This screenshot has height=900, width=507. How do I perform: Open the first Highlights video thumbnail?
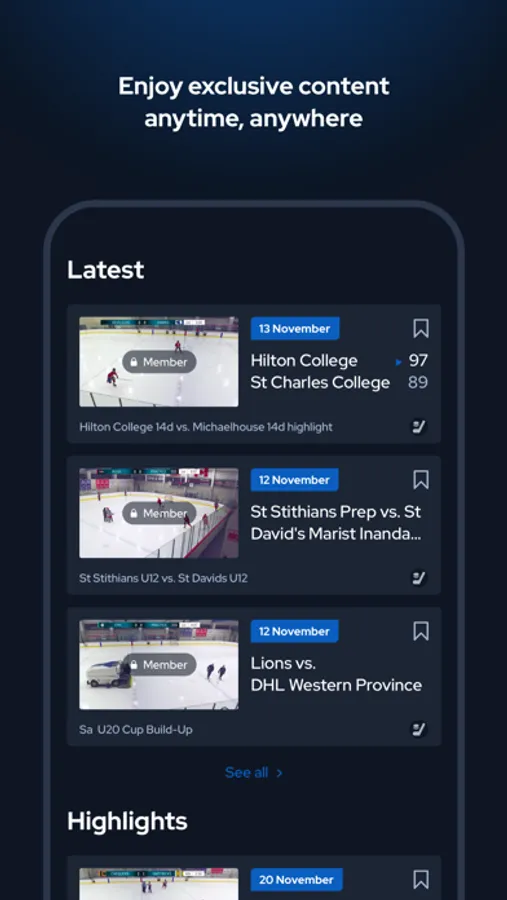pos(158,884)
